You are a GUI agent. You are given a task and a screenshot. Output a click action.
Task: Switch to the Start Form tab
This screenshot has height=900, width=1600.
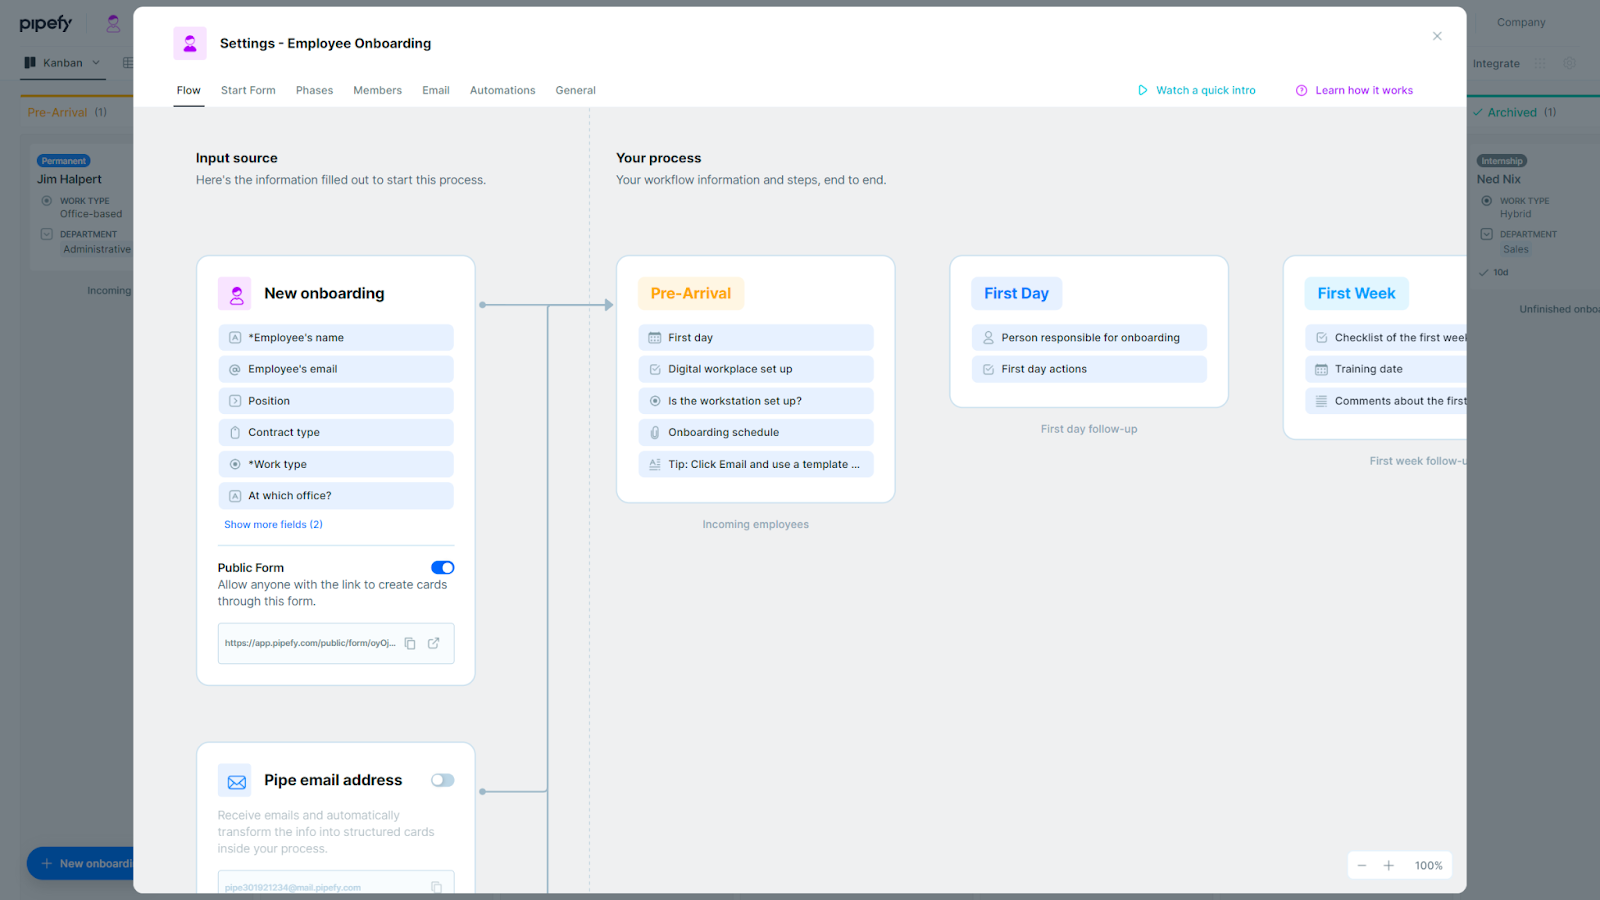click(x=248, y=90)
